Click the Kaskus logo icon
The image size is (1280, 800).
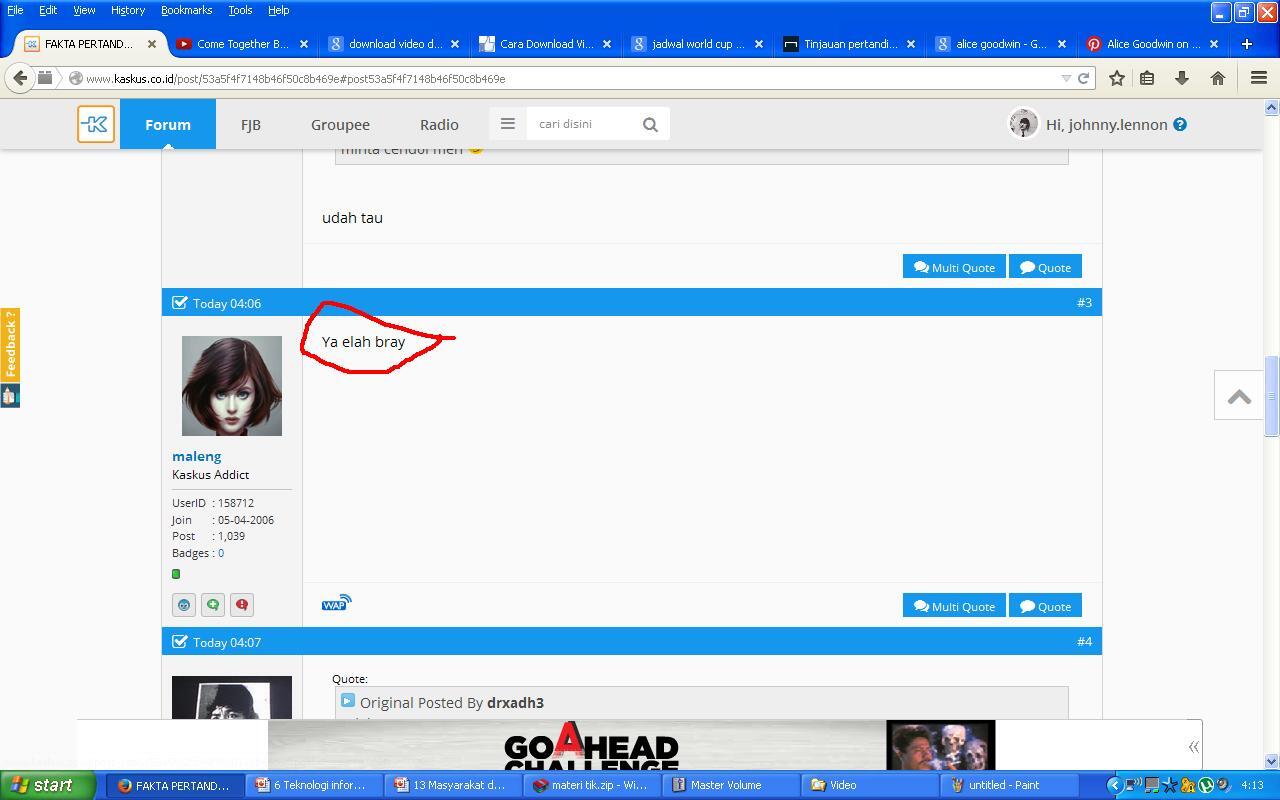[x=96, y=124]
